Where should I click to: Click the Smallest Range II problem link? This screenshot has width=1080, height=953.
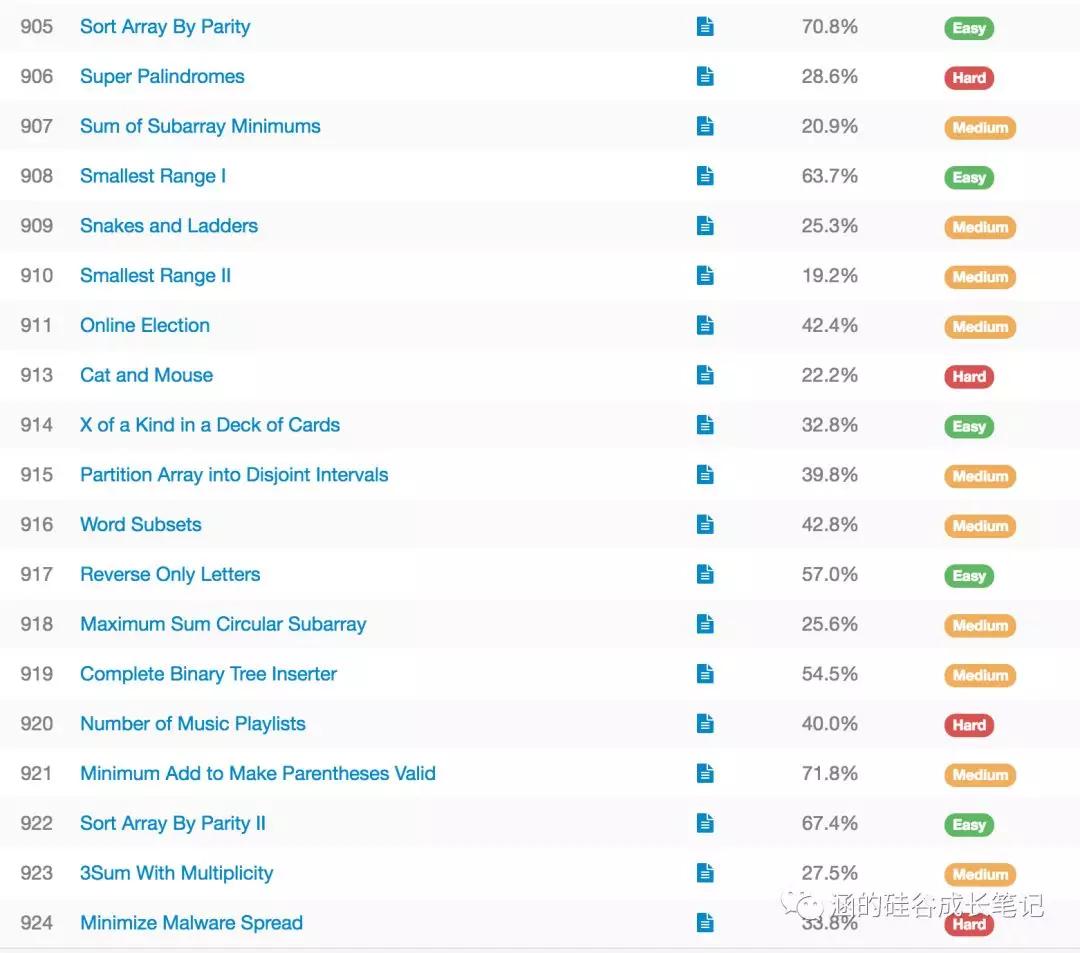tap(155, 276)
